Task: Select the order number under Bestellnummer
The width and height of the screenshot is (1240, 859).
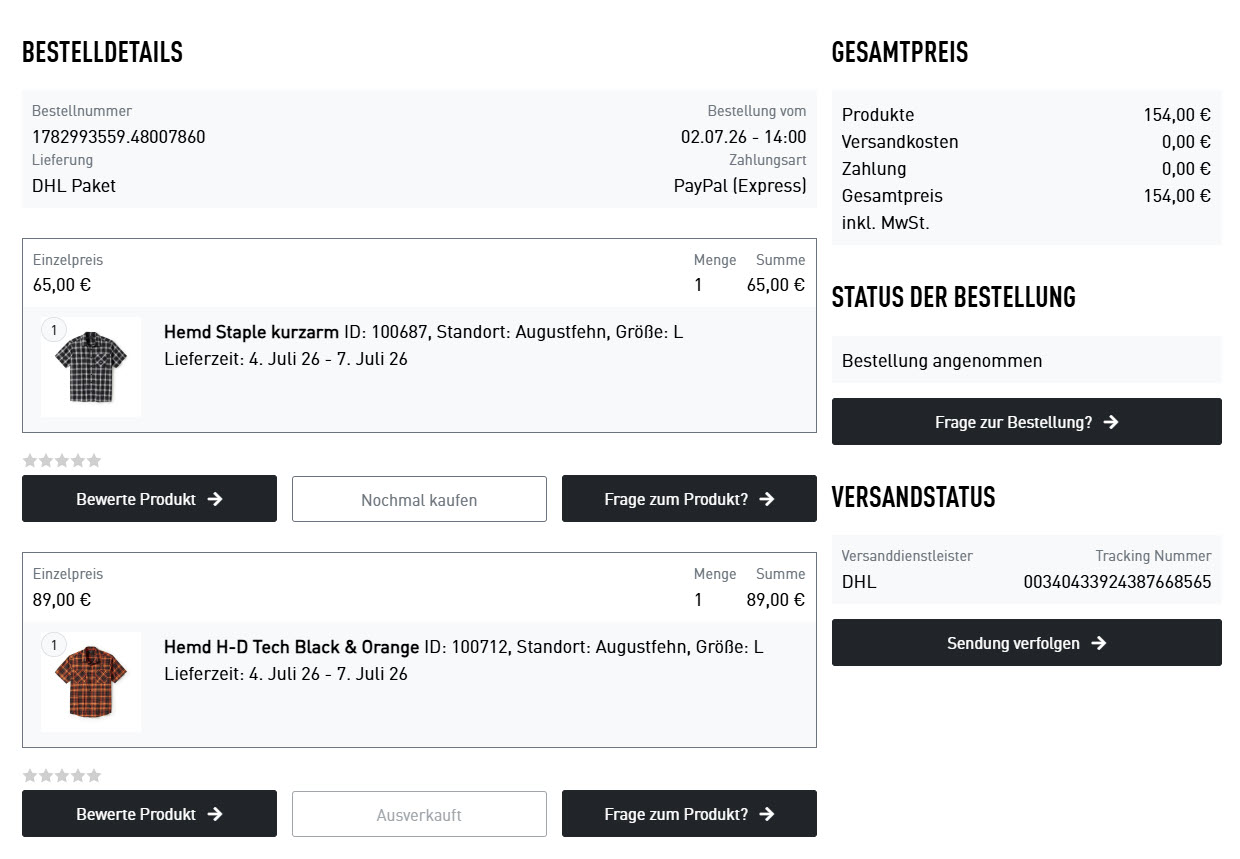Action: (x=119, y=137)
